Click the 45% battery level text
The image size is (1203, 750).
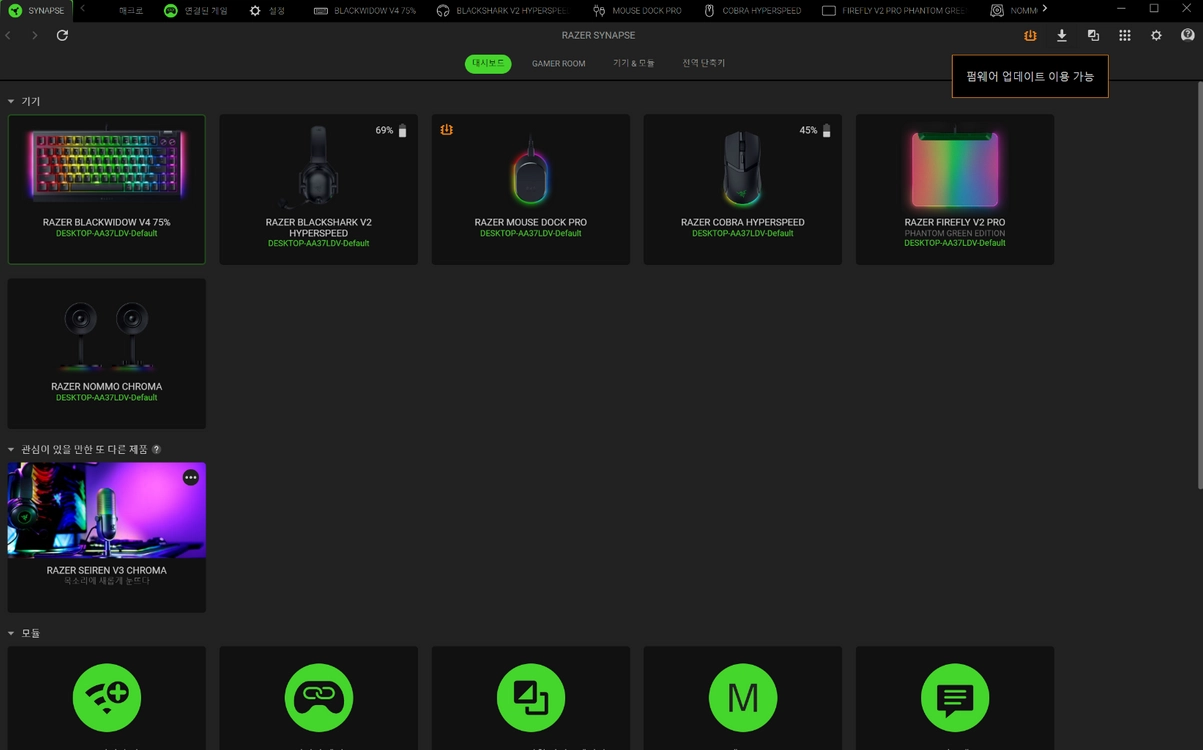coord(809,131)
